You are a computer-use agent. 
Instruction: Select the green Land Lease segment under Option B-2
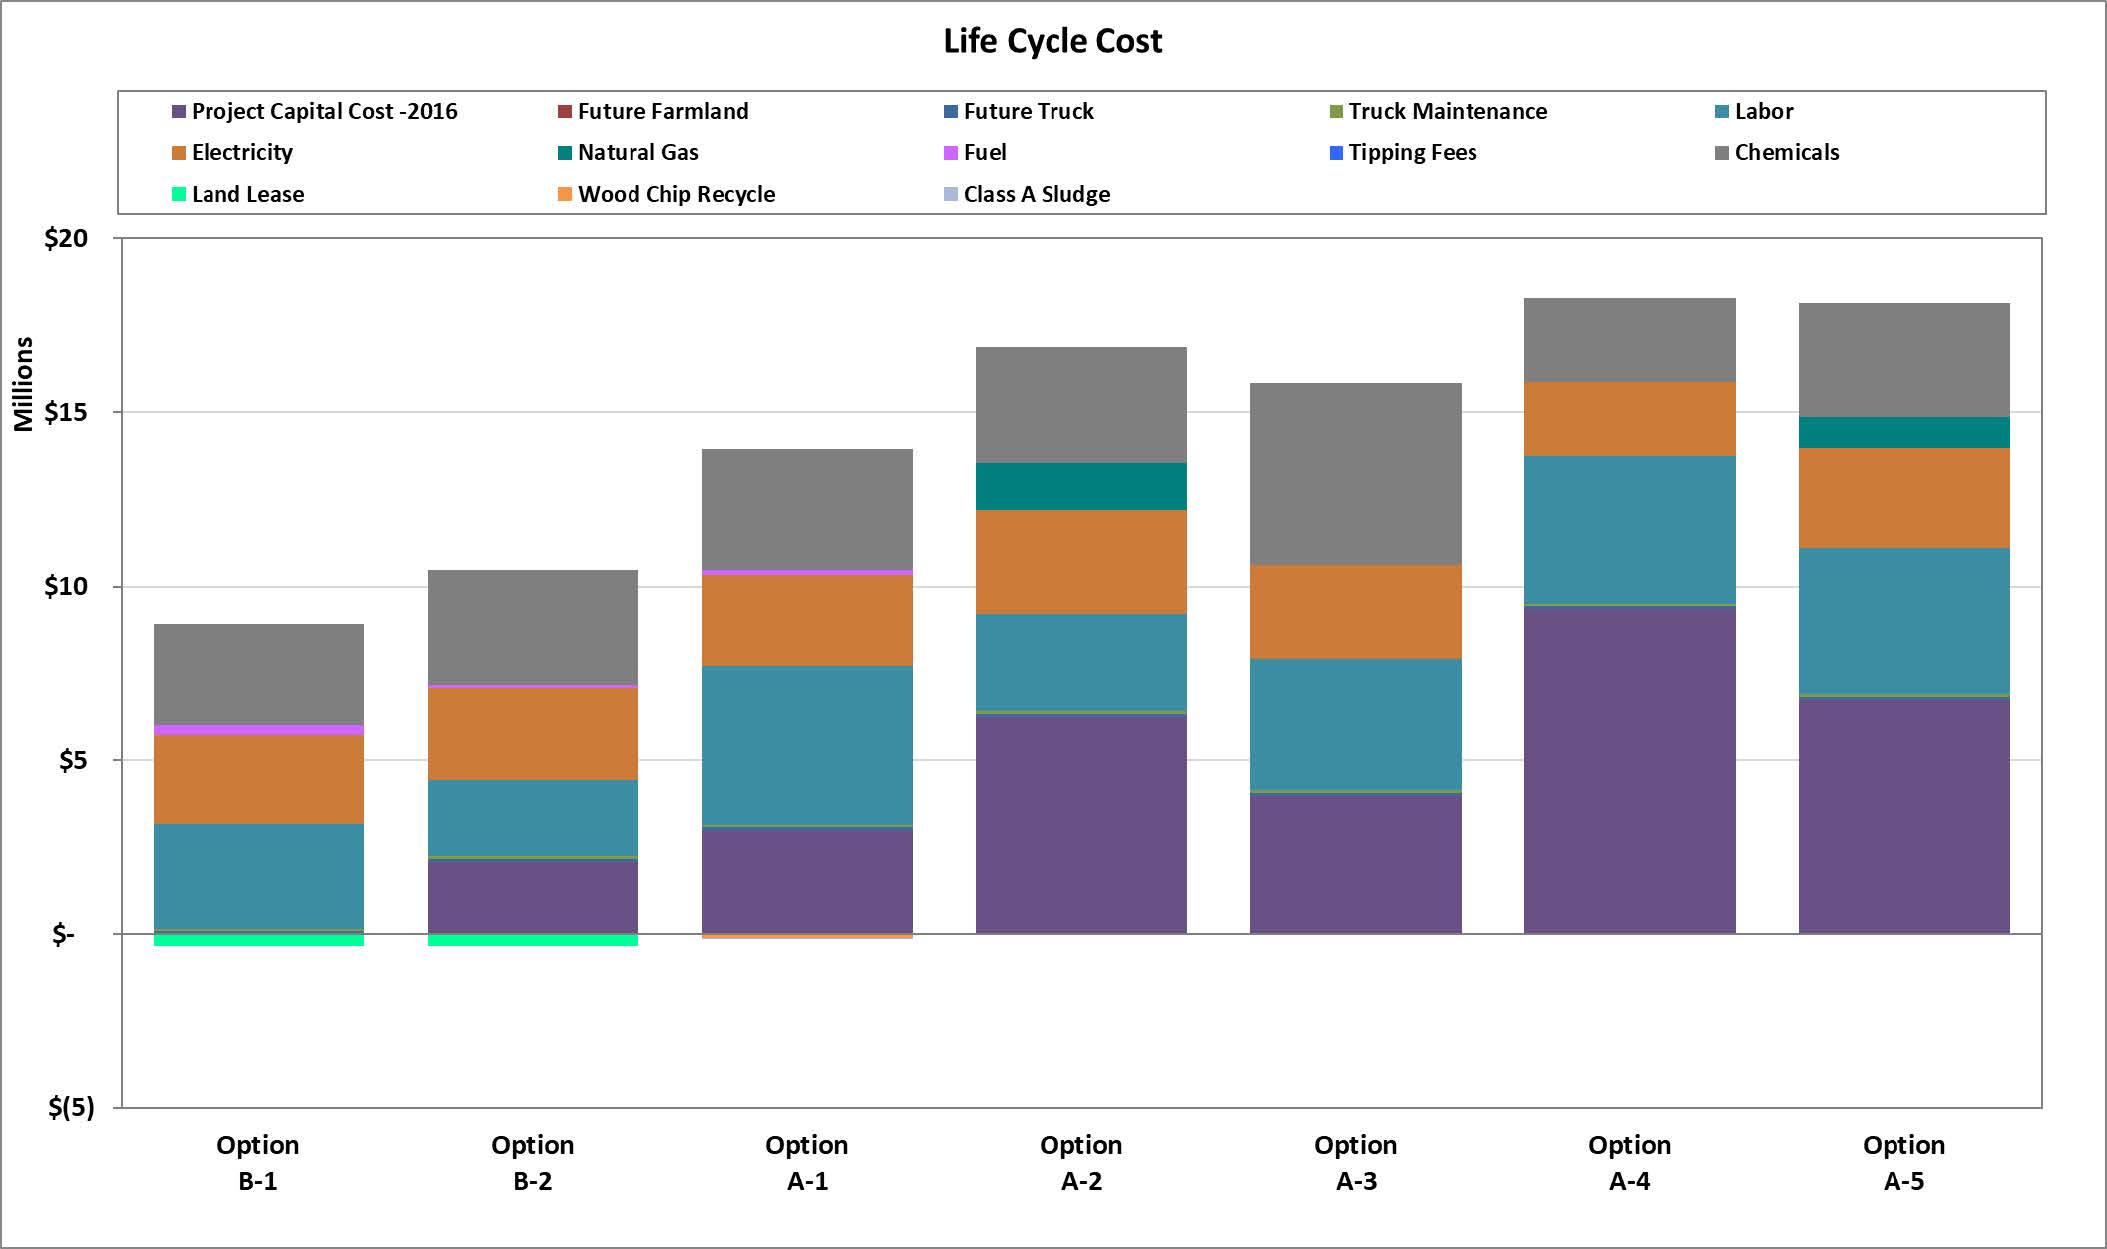click(x=532, y=940)
